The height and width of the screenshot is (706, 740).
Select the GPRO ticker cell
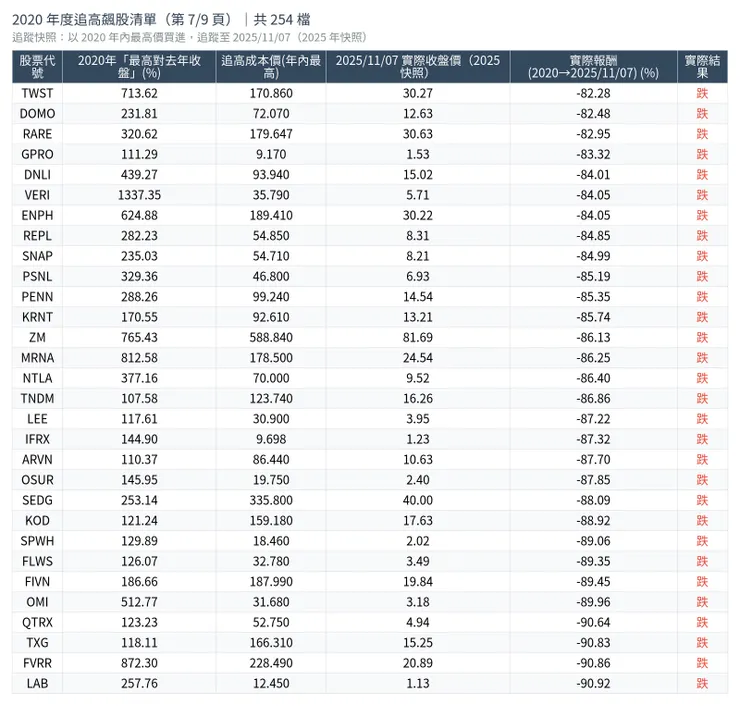37,154
